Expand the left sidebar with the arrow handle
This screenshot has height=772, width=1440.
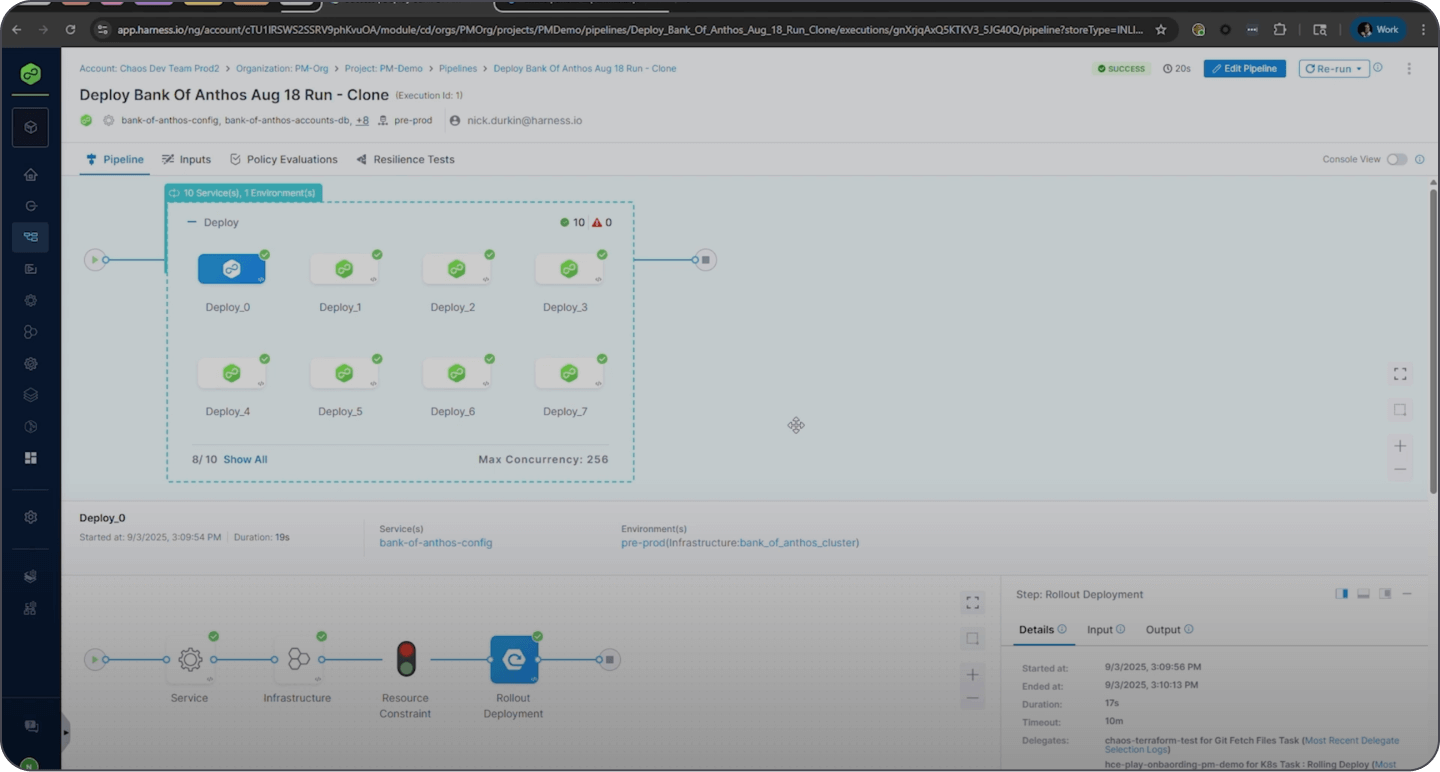[x=66, y=733]
